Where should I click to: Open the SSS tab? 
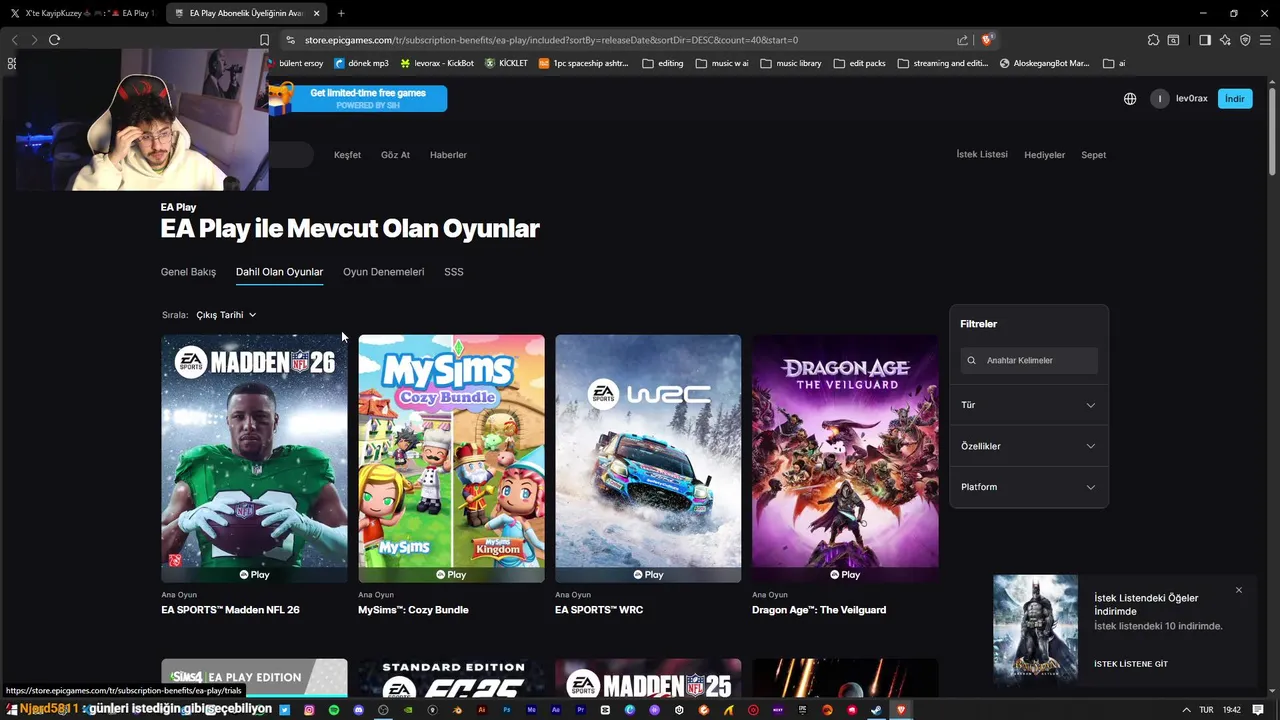click(x=454, y=272)
